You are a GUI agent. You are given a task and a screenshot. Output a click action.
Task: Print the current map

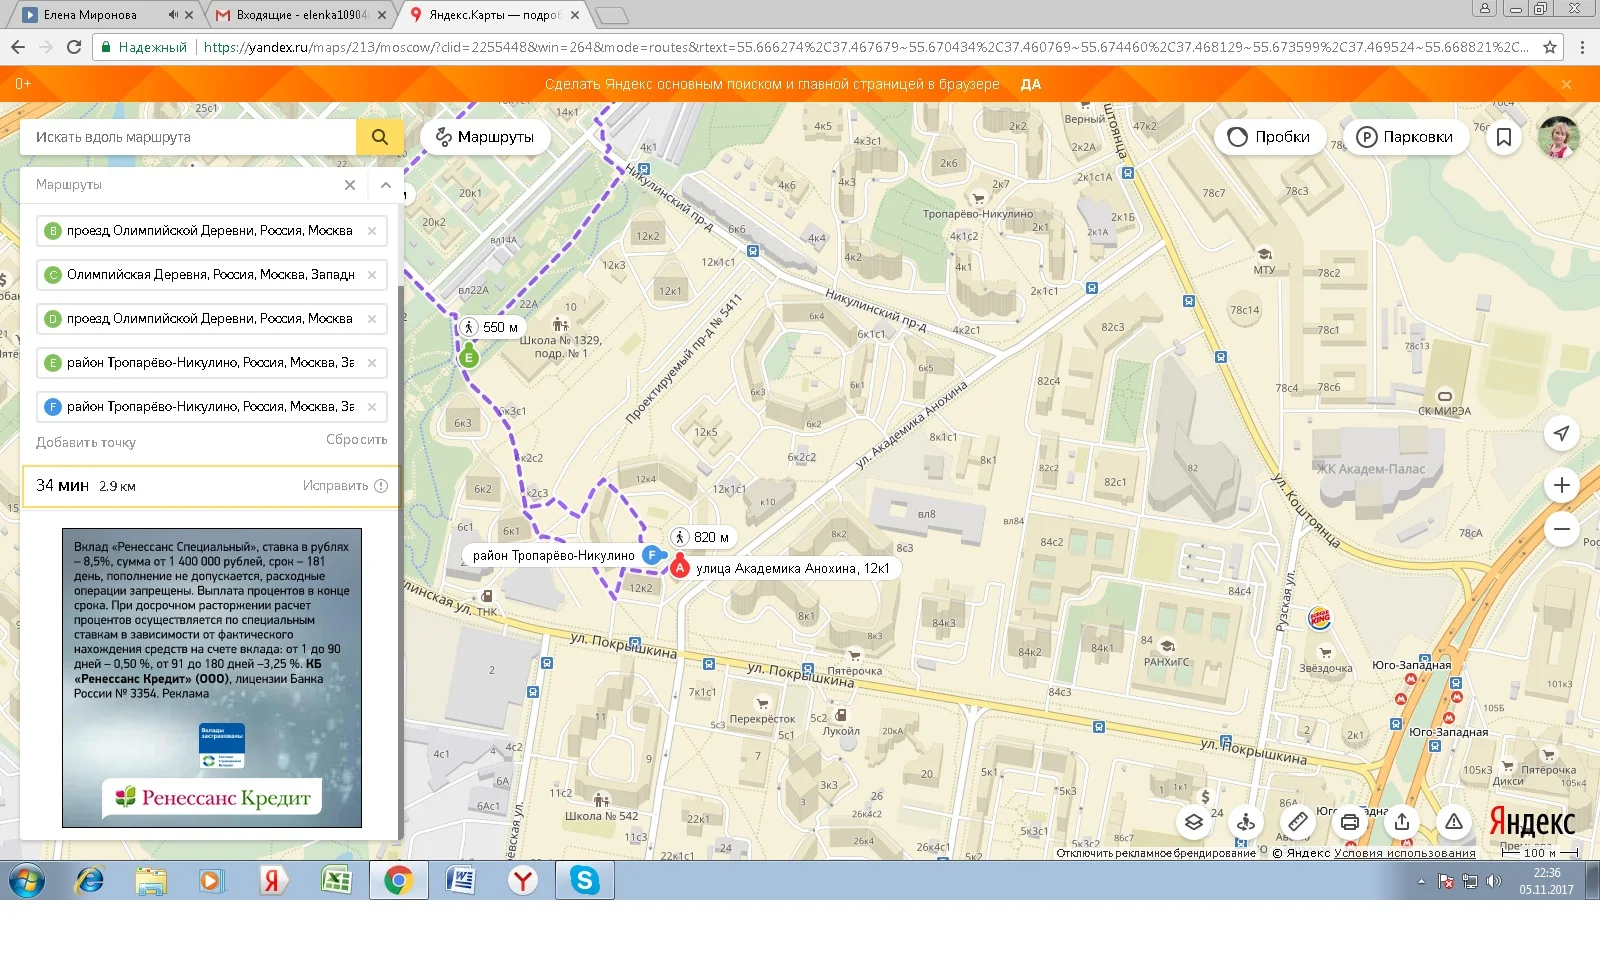(1350, 822)
